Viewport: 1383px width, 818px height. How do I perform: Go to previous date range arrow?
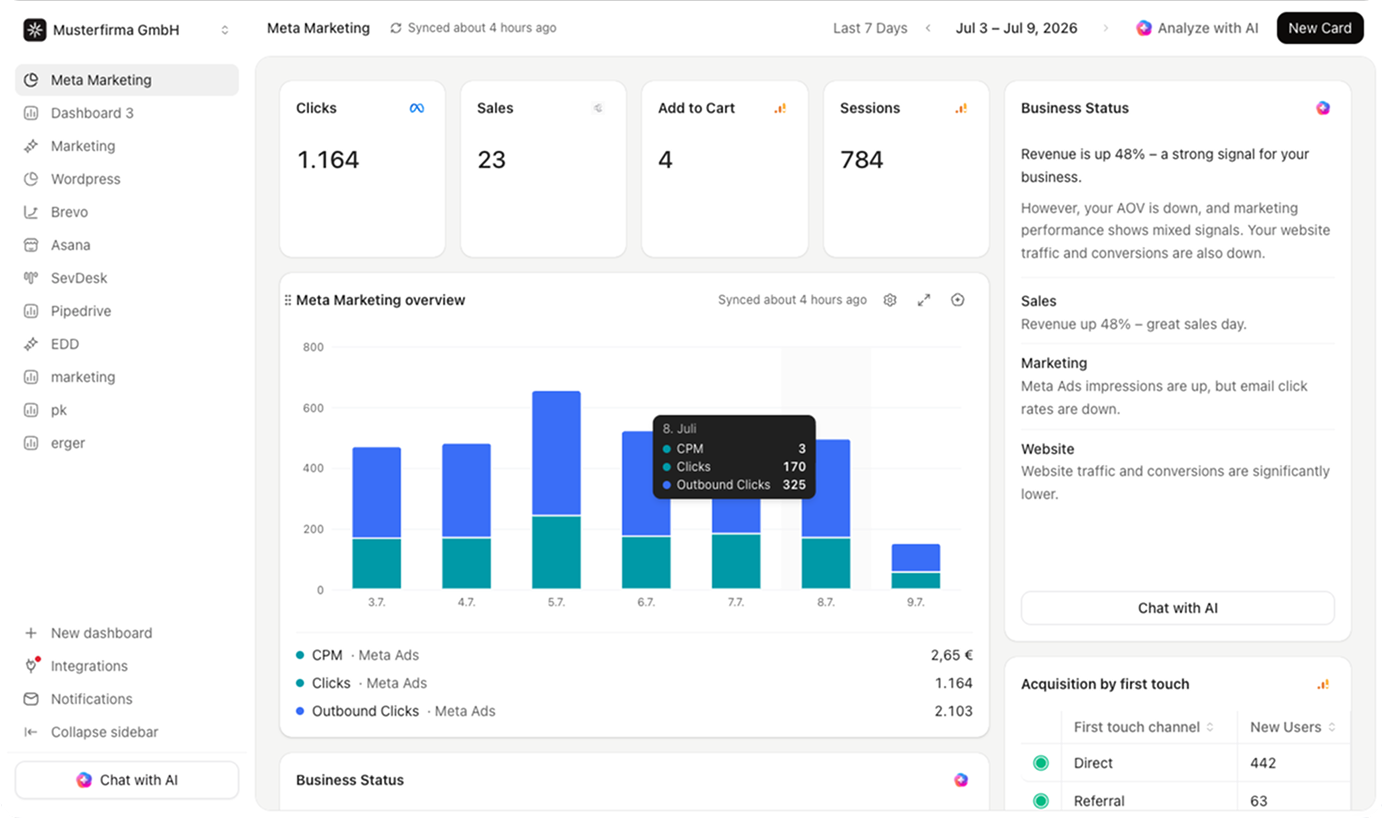tap(928, 28)
